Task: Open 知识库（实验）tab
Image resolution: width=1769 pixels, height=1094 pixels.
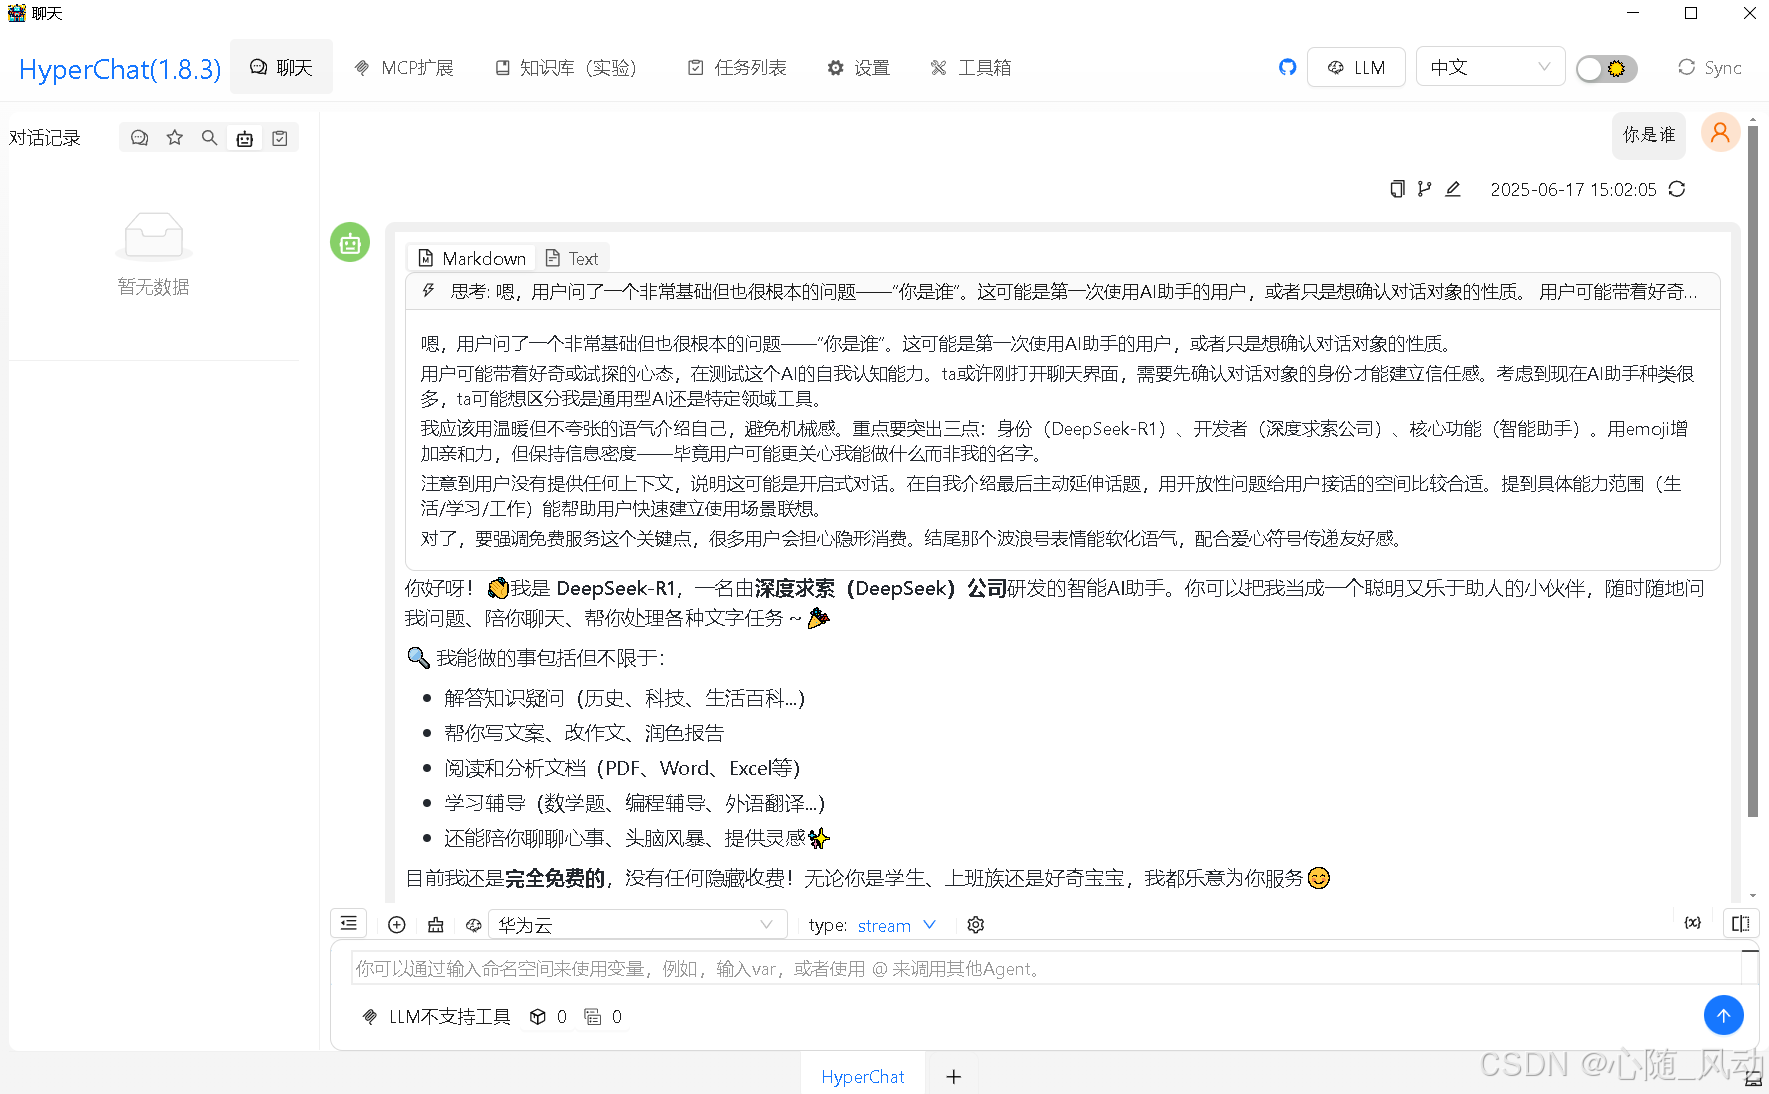Action: click(x=566, y=67)
